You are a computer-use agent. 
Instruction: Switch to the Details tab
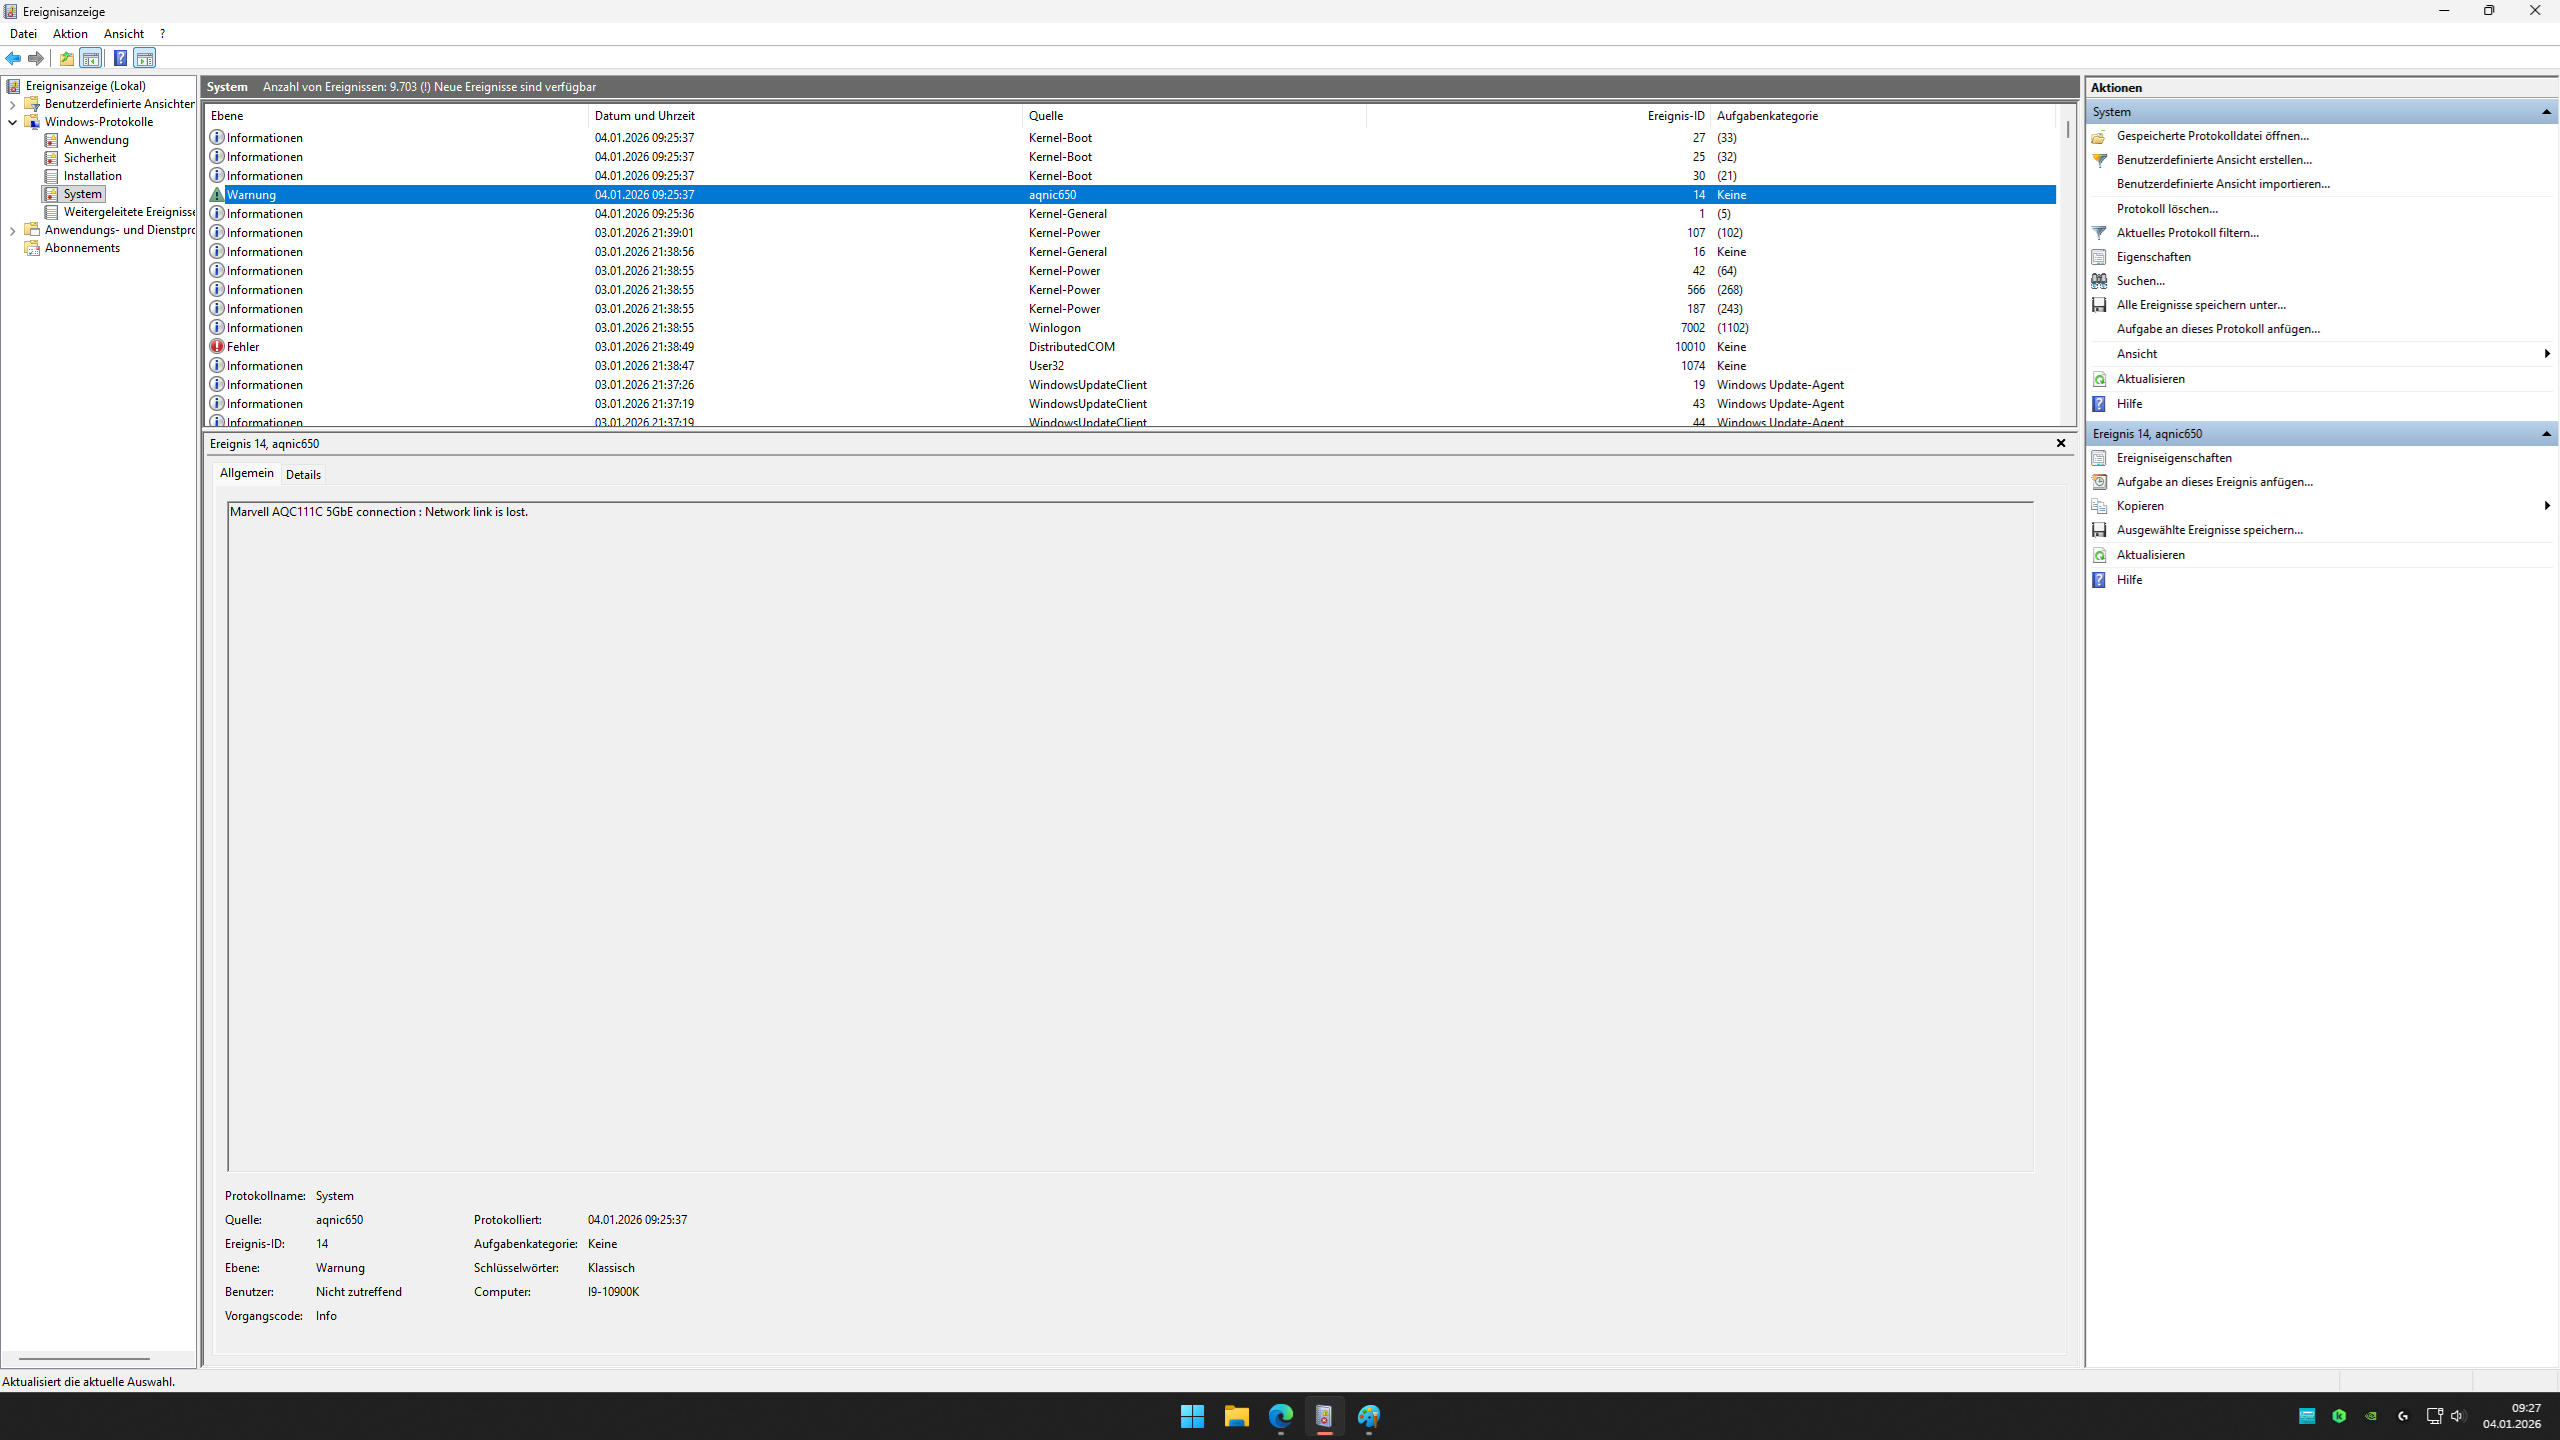pos(303,475)
